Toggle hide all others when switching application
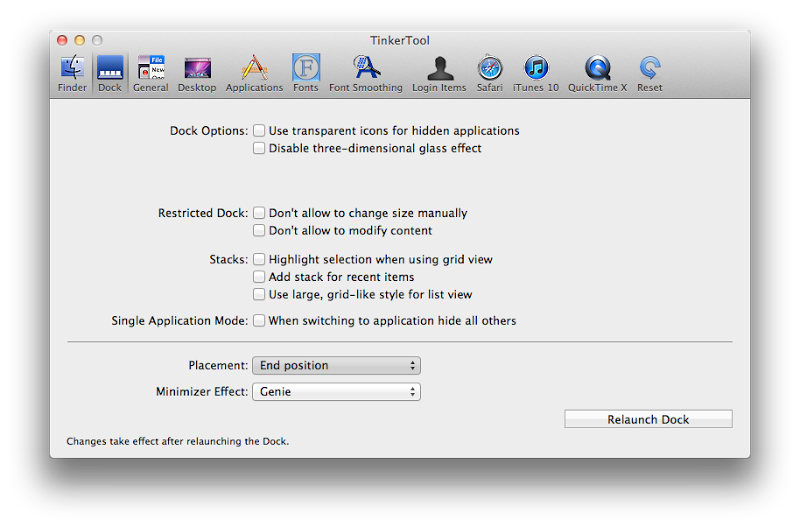 259,320
